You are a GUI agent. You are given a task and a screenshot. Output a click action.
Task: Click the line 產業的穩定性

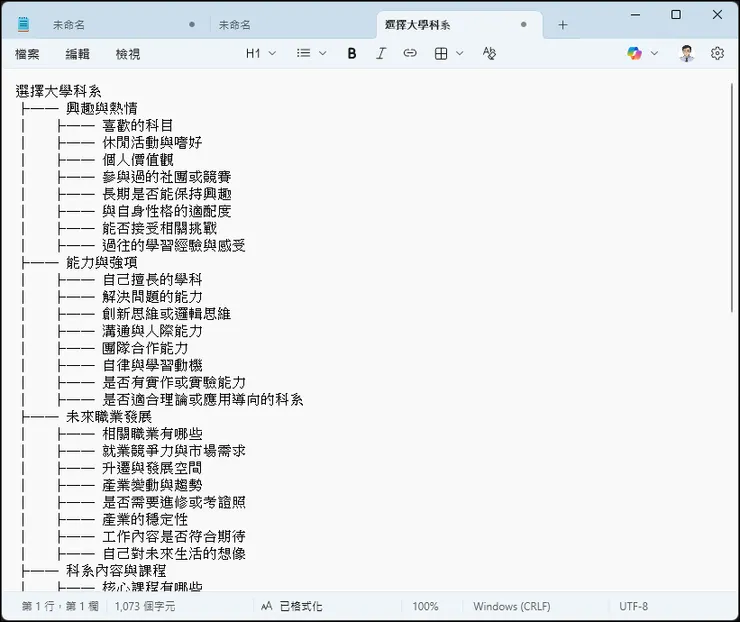click(145, 520)
